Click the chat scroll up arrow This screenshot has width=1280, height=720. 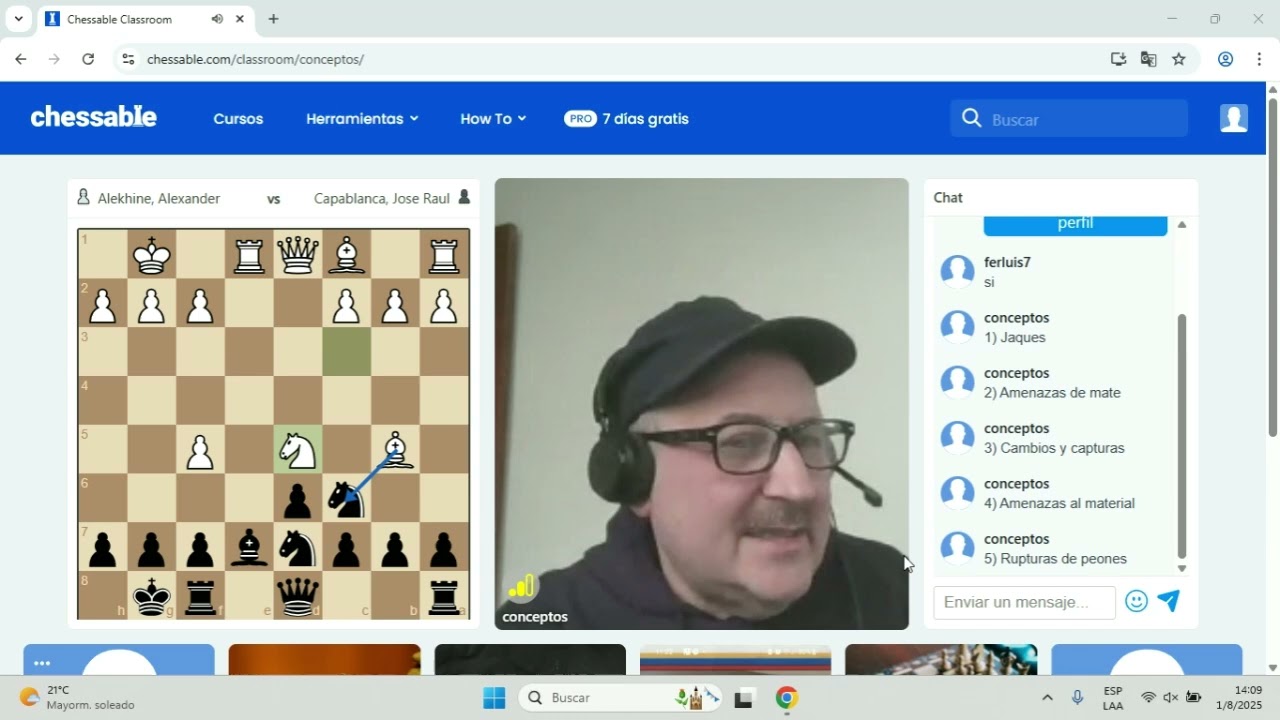tap(1182, 225)
